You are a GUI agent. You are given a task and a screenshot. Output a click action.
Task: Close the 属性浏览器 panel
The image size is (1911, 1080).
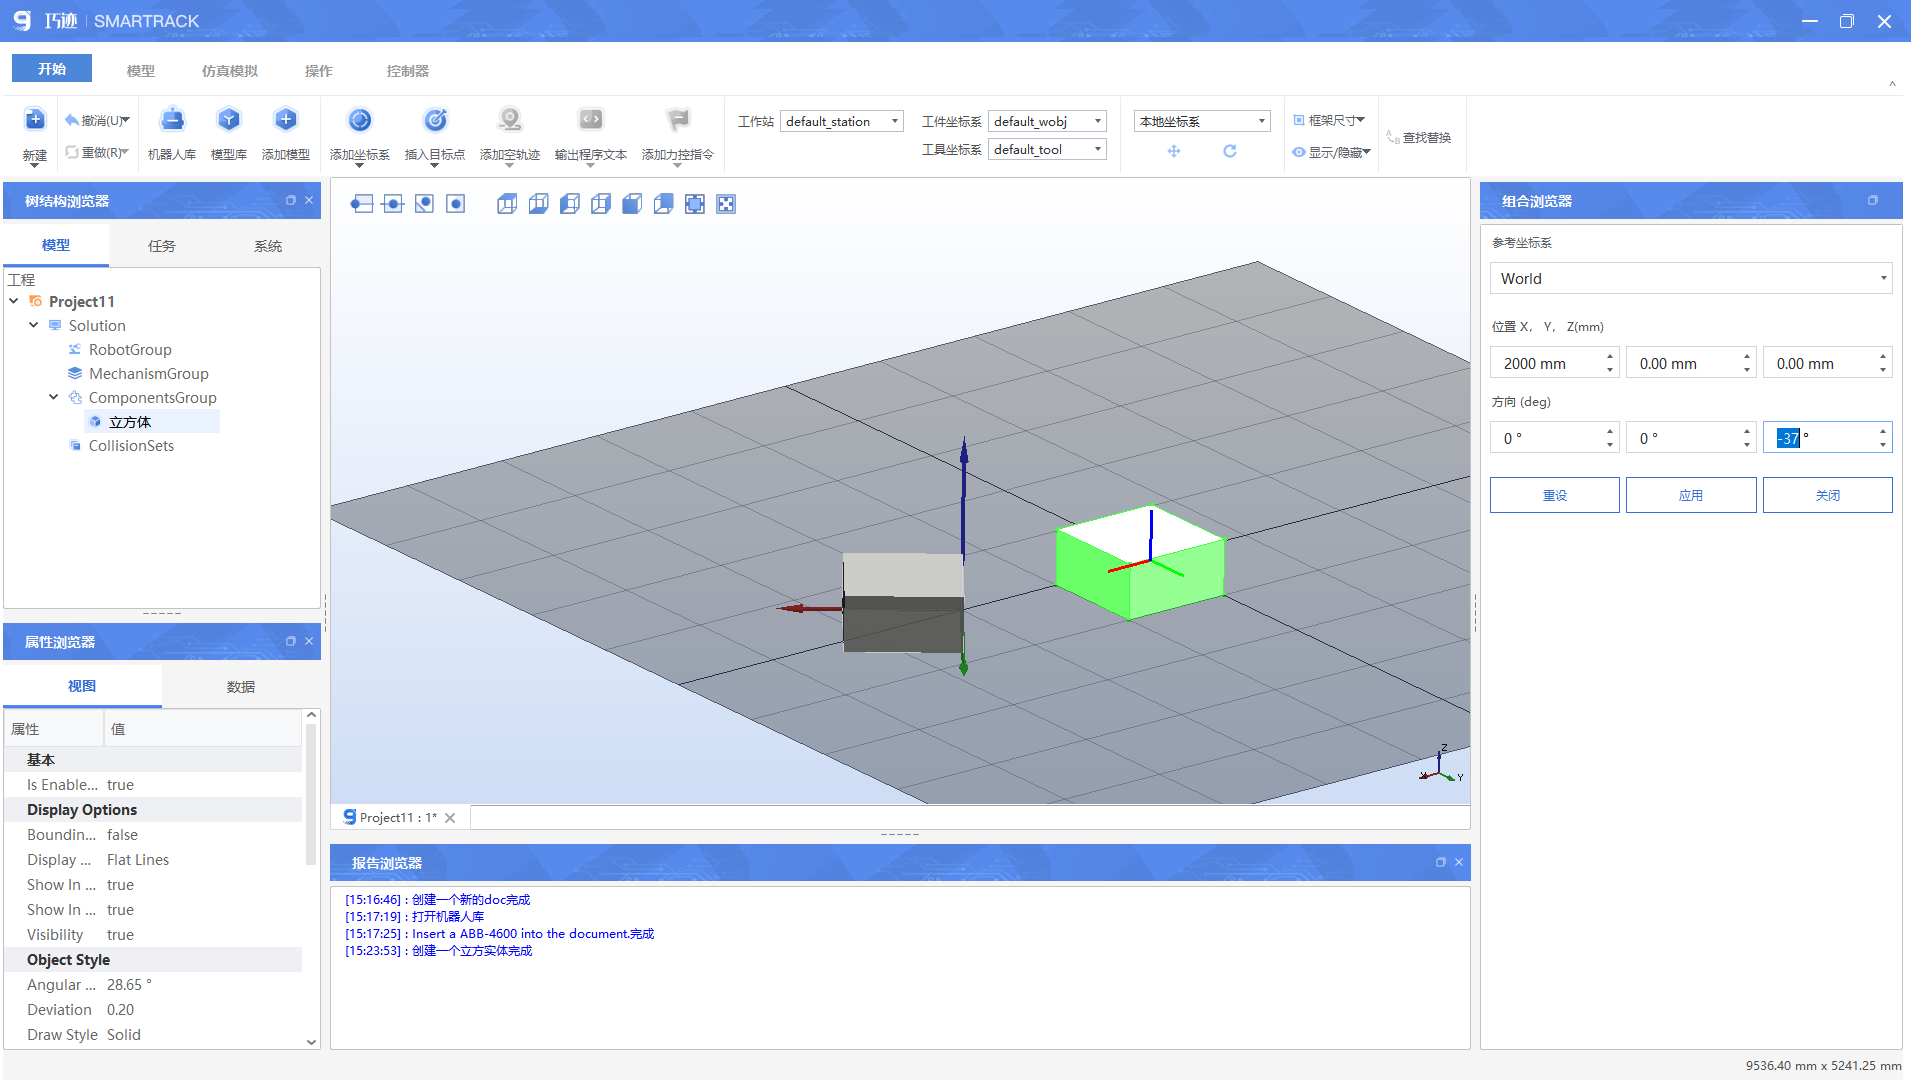[309, 641]
